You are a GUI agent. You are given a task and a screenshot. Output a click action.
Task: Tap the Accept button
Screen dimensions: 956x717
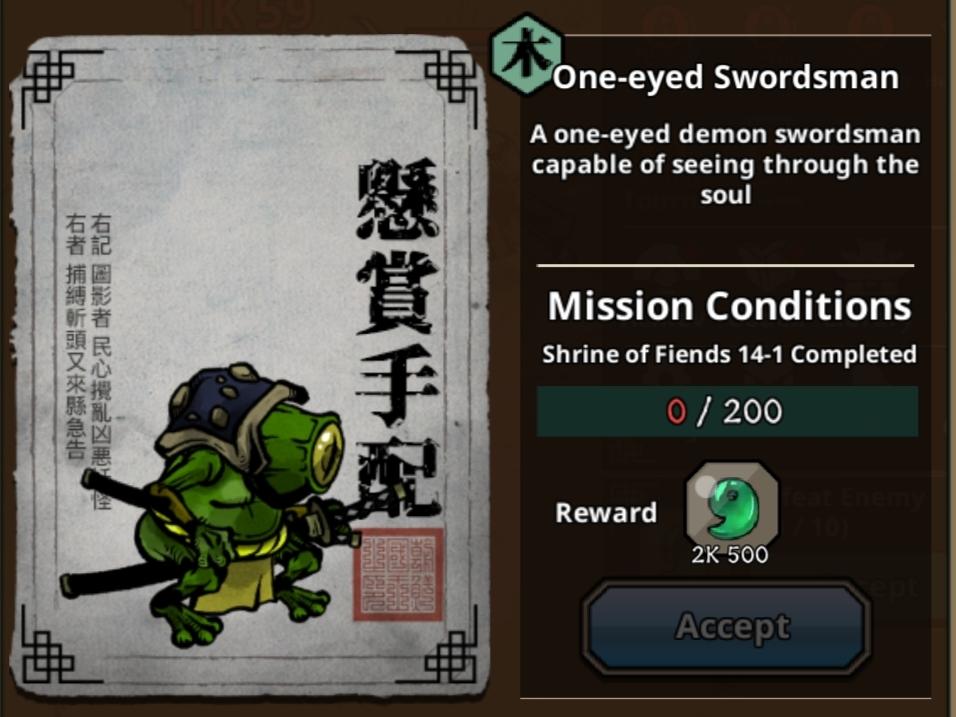point(725,627)
